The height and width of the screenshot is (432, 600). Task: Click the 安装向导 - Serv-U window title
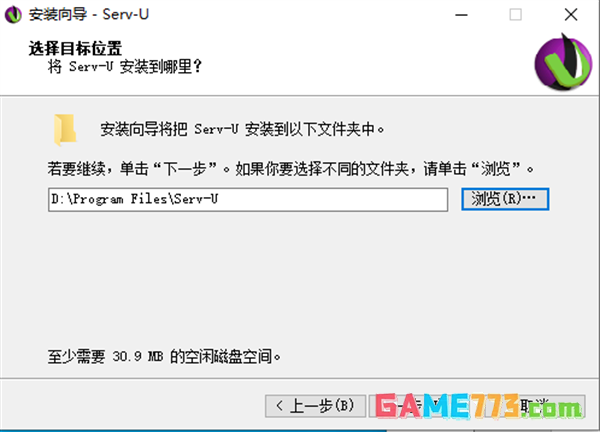tap(89, 15)
